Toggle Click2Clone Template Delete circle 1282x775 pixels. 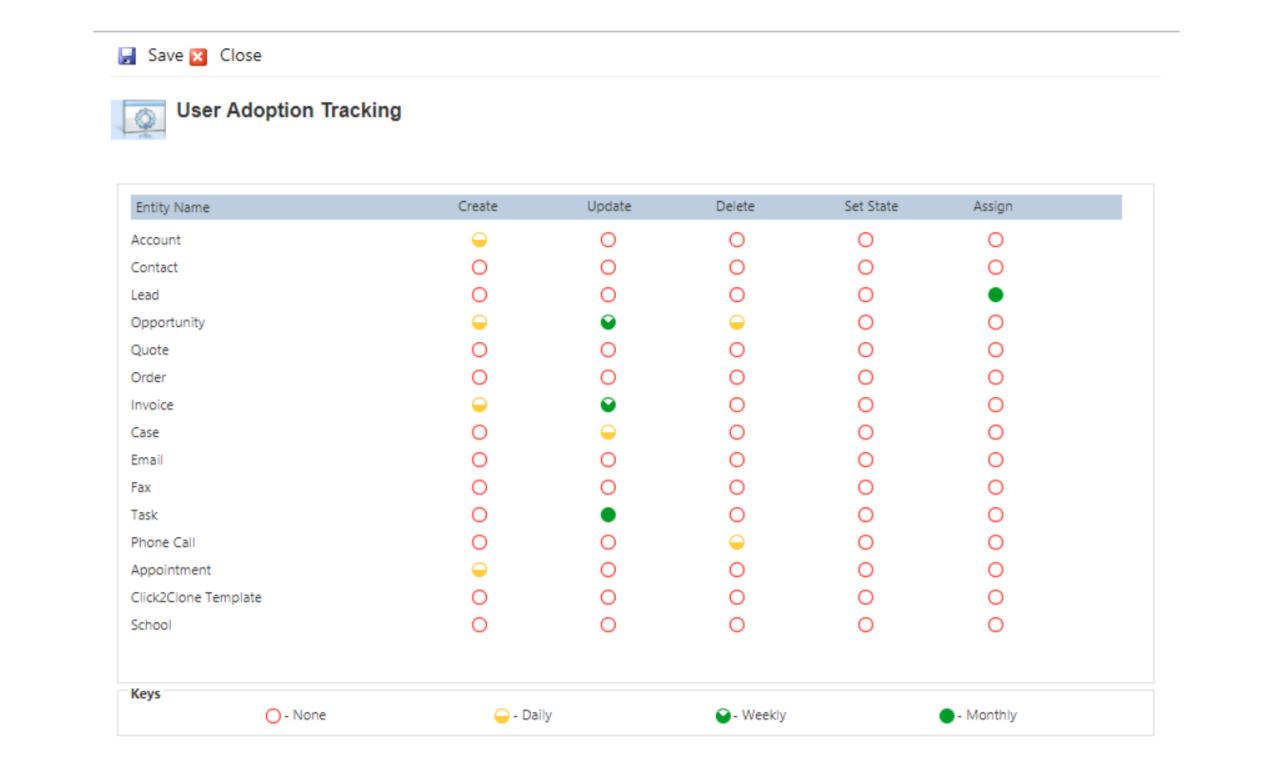click(737, 598)
